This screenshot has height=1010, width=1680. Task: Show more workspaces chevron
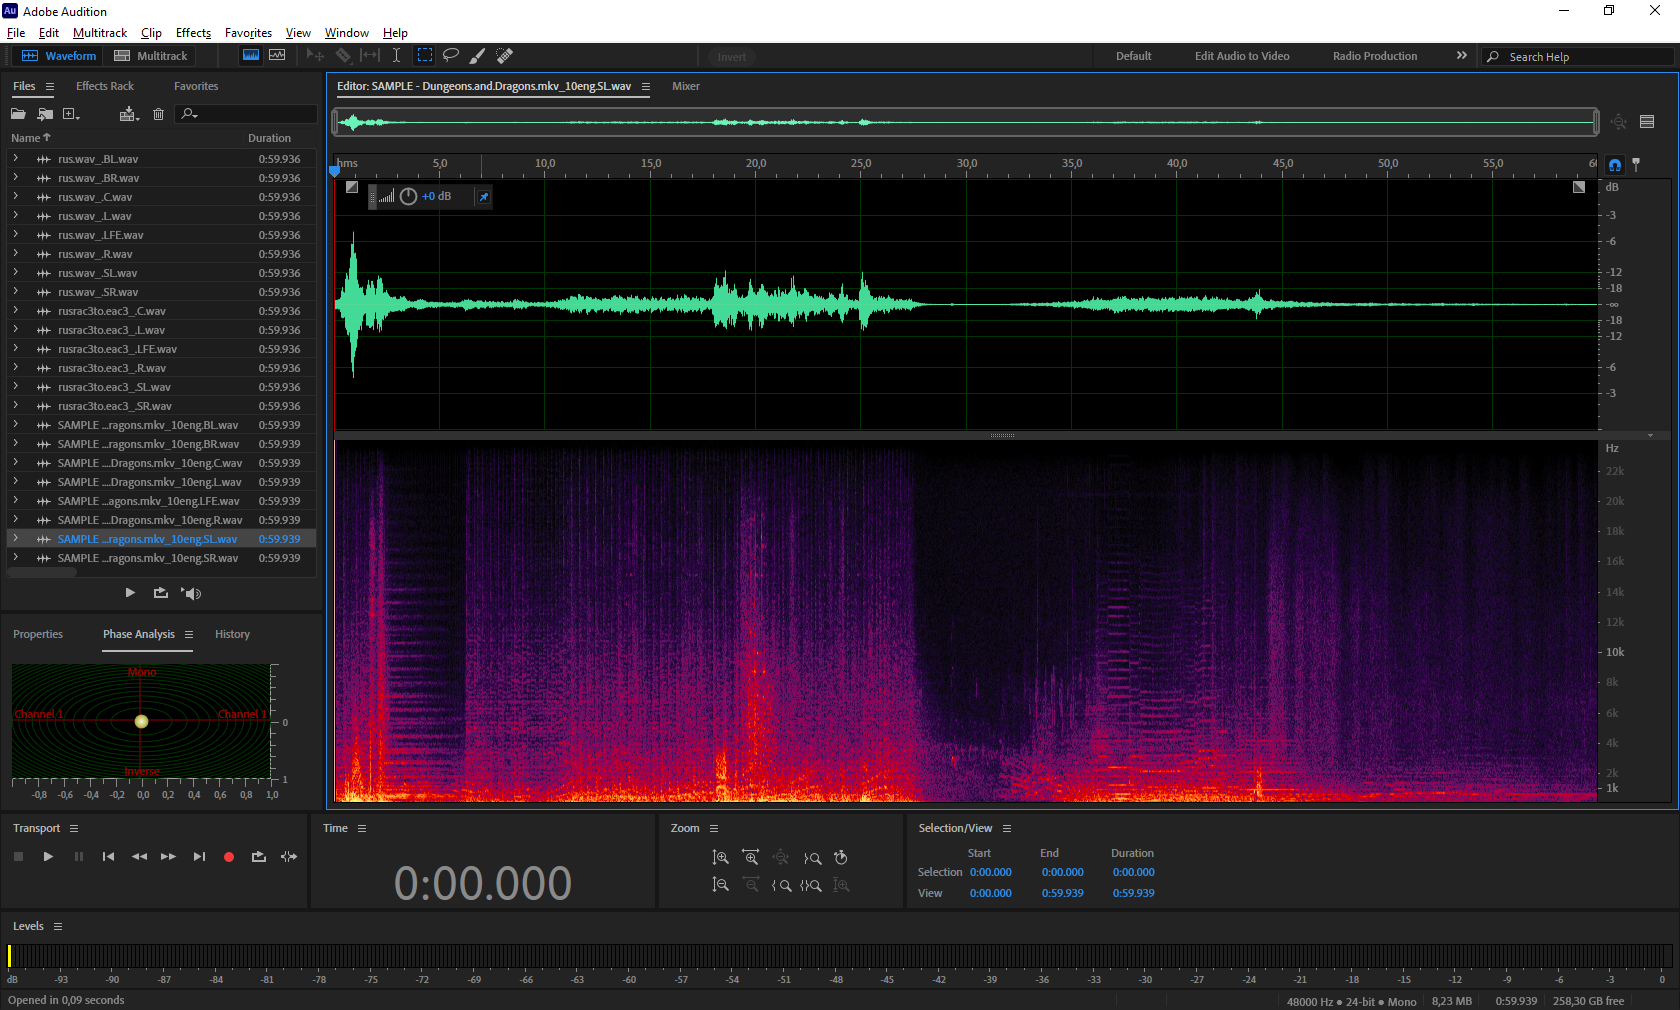[x=1462, y=56]
